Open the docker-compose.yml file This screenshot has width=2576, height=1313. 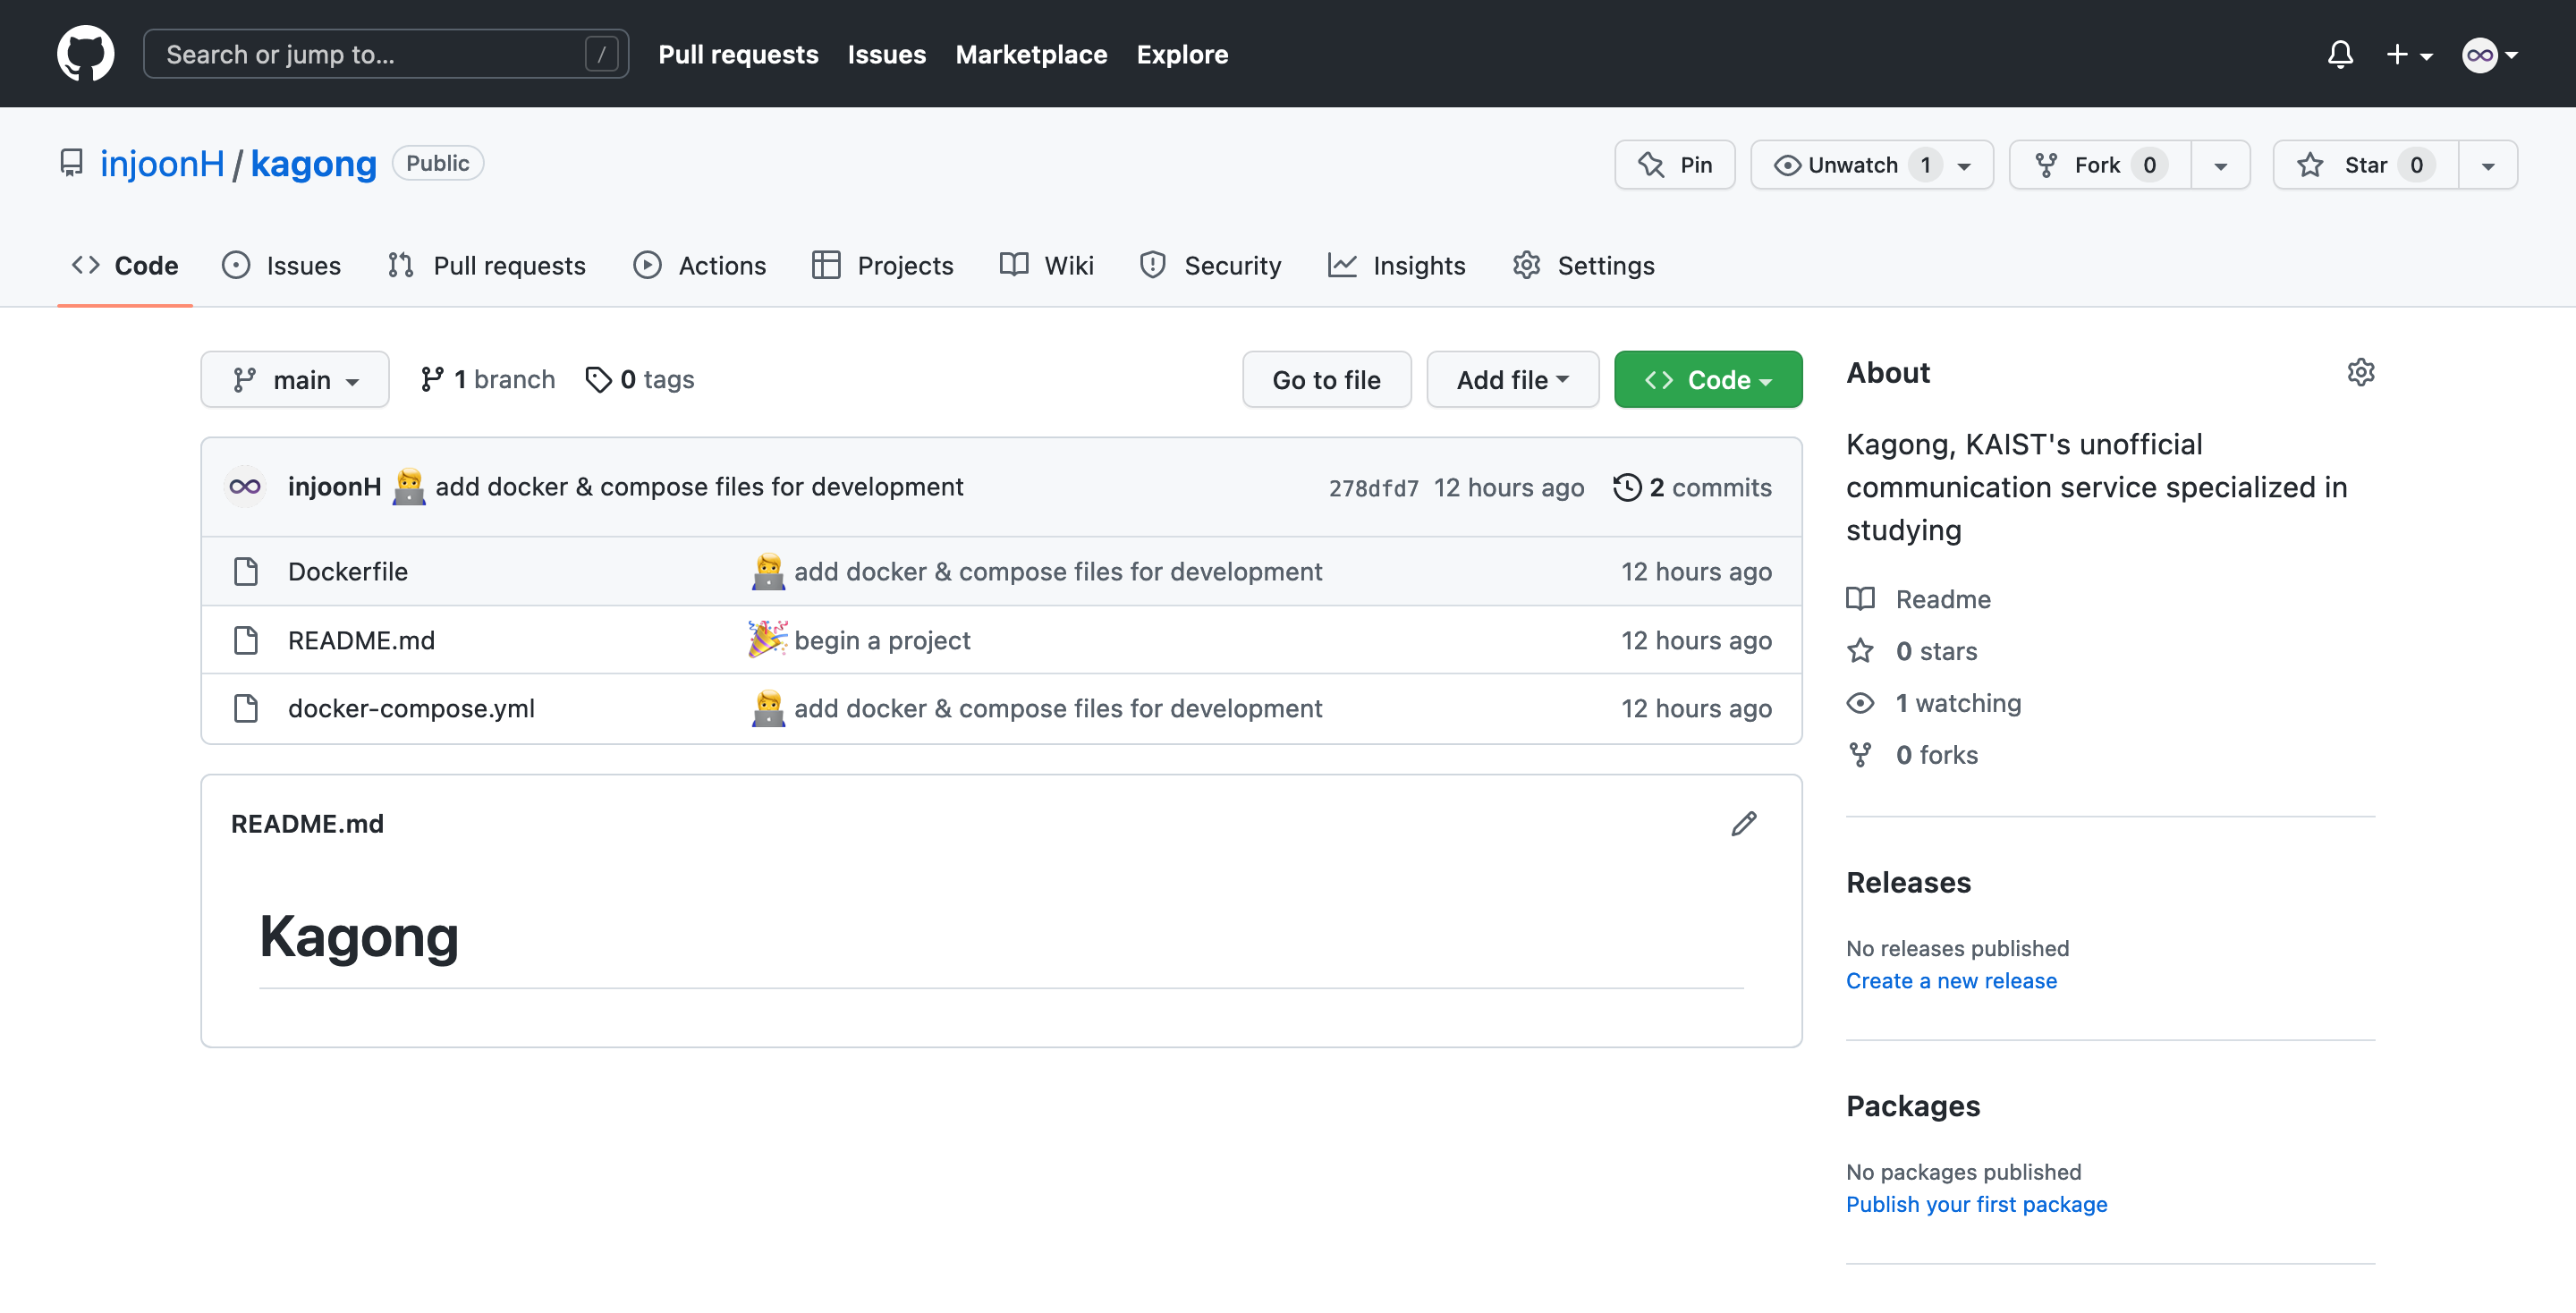point(411,708)
